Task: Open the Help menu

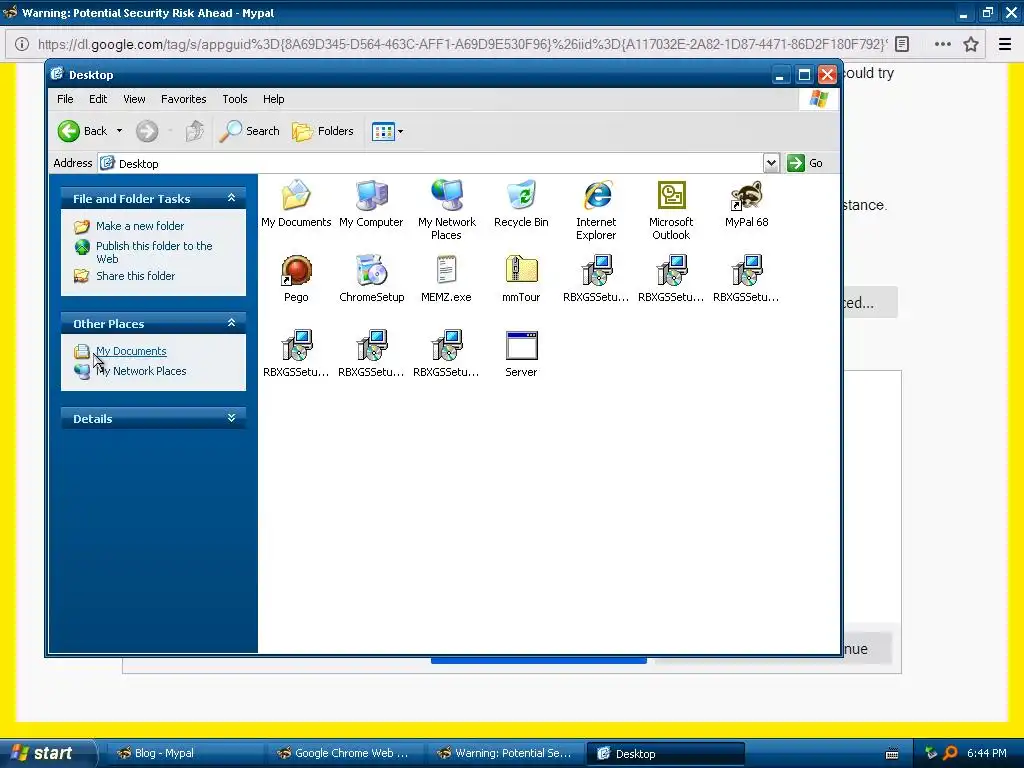Action: (274, 99)
